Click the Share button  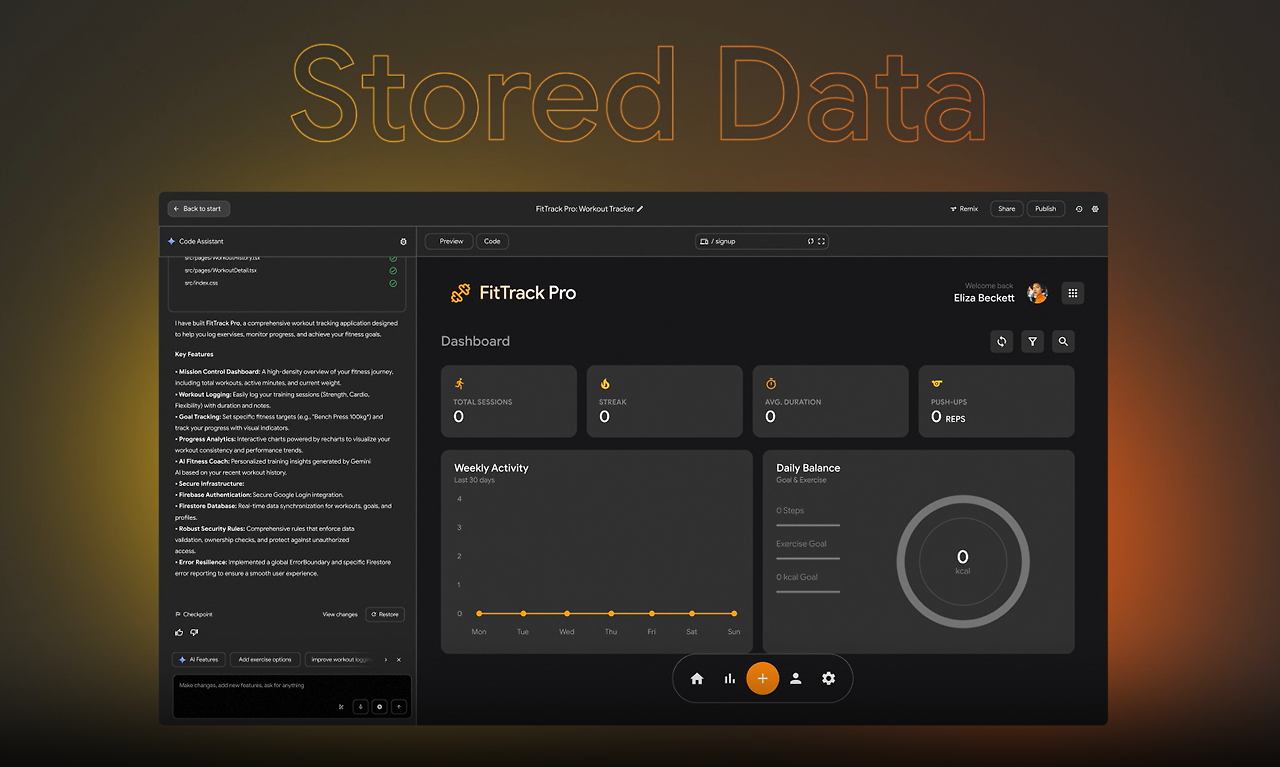(1006, 209)
